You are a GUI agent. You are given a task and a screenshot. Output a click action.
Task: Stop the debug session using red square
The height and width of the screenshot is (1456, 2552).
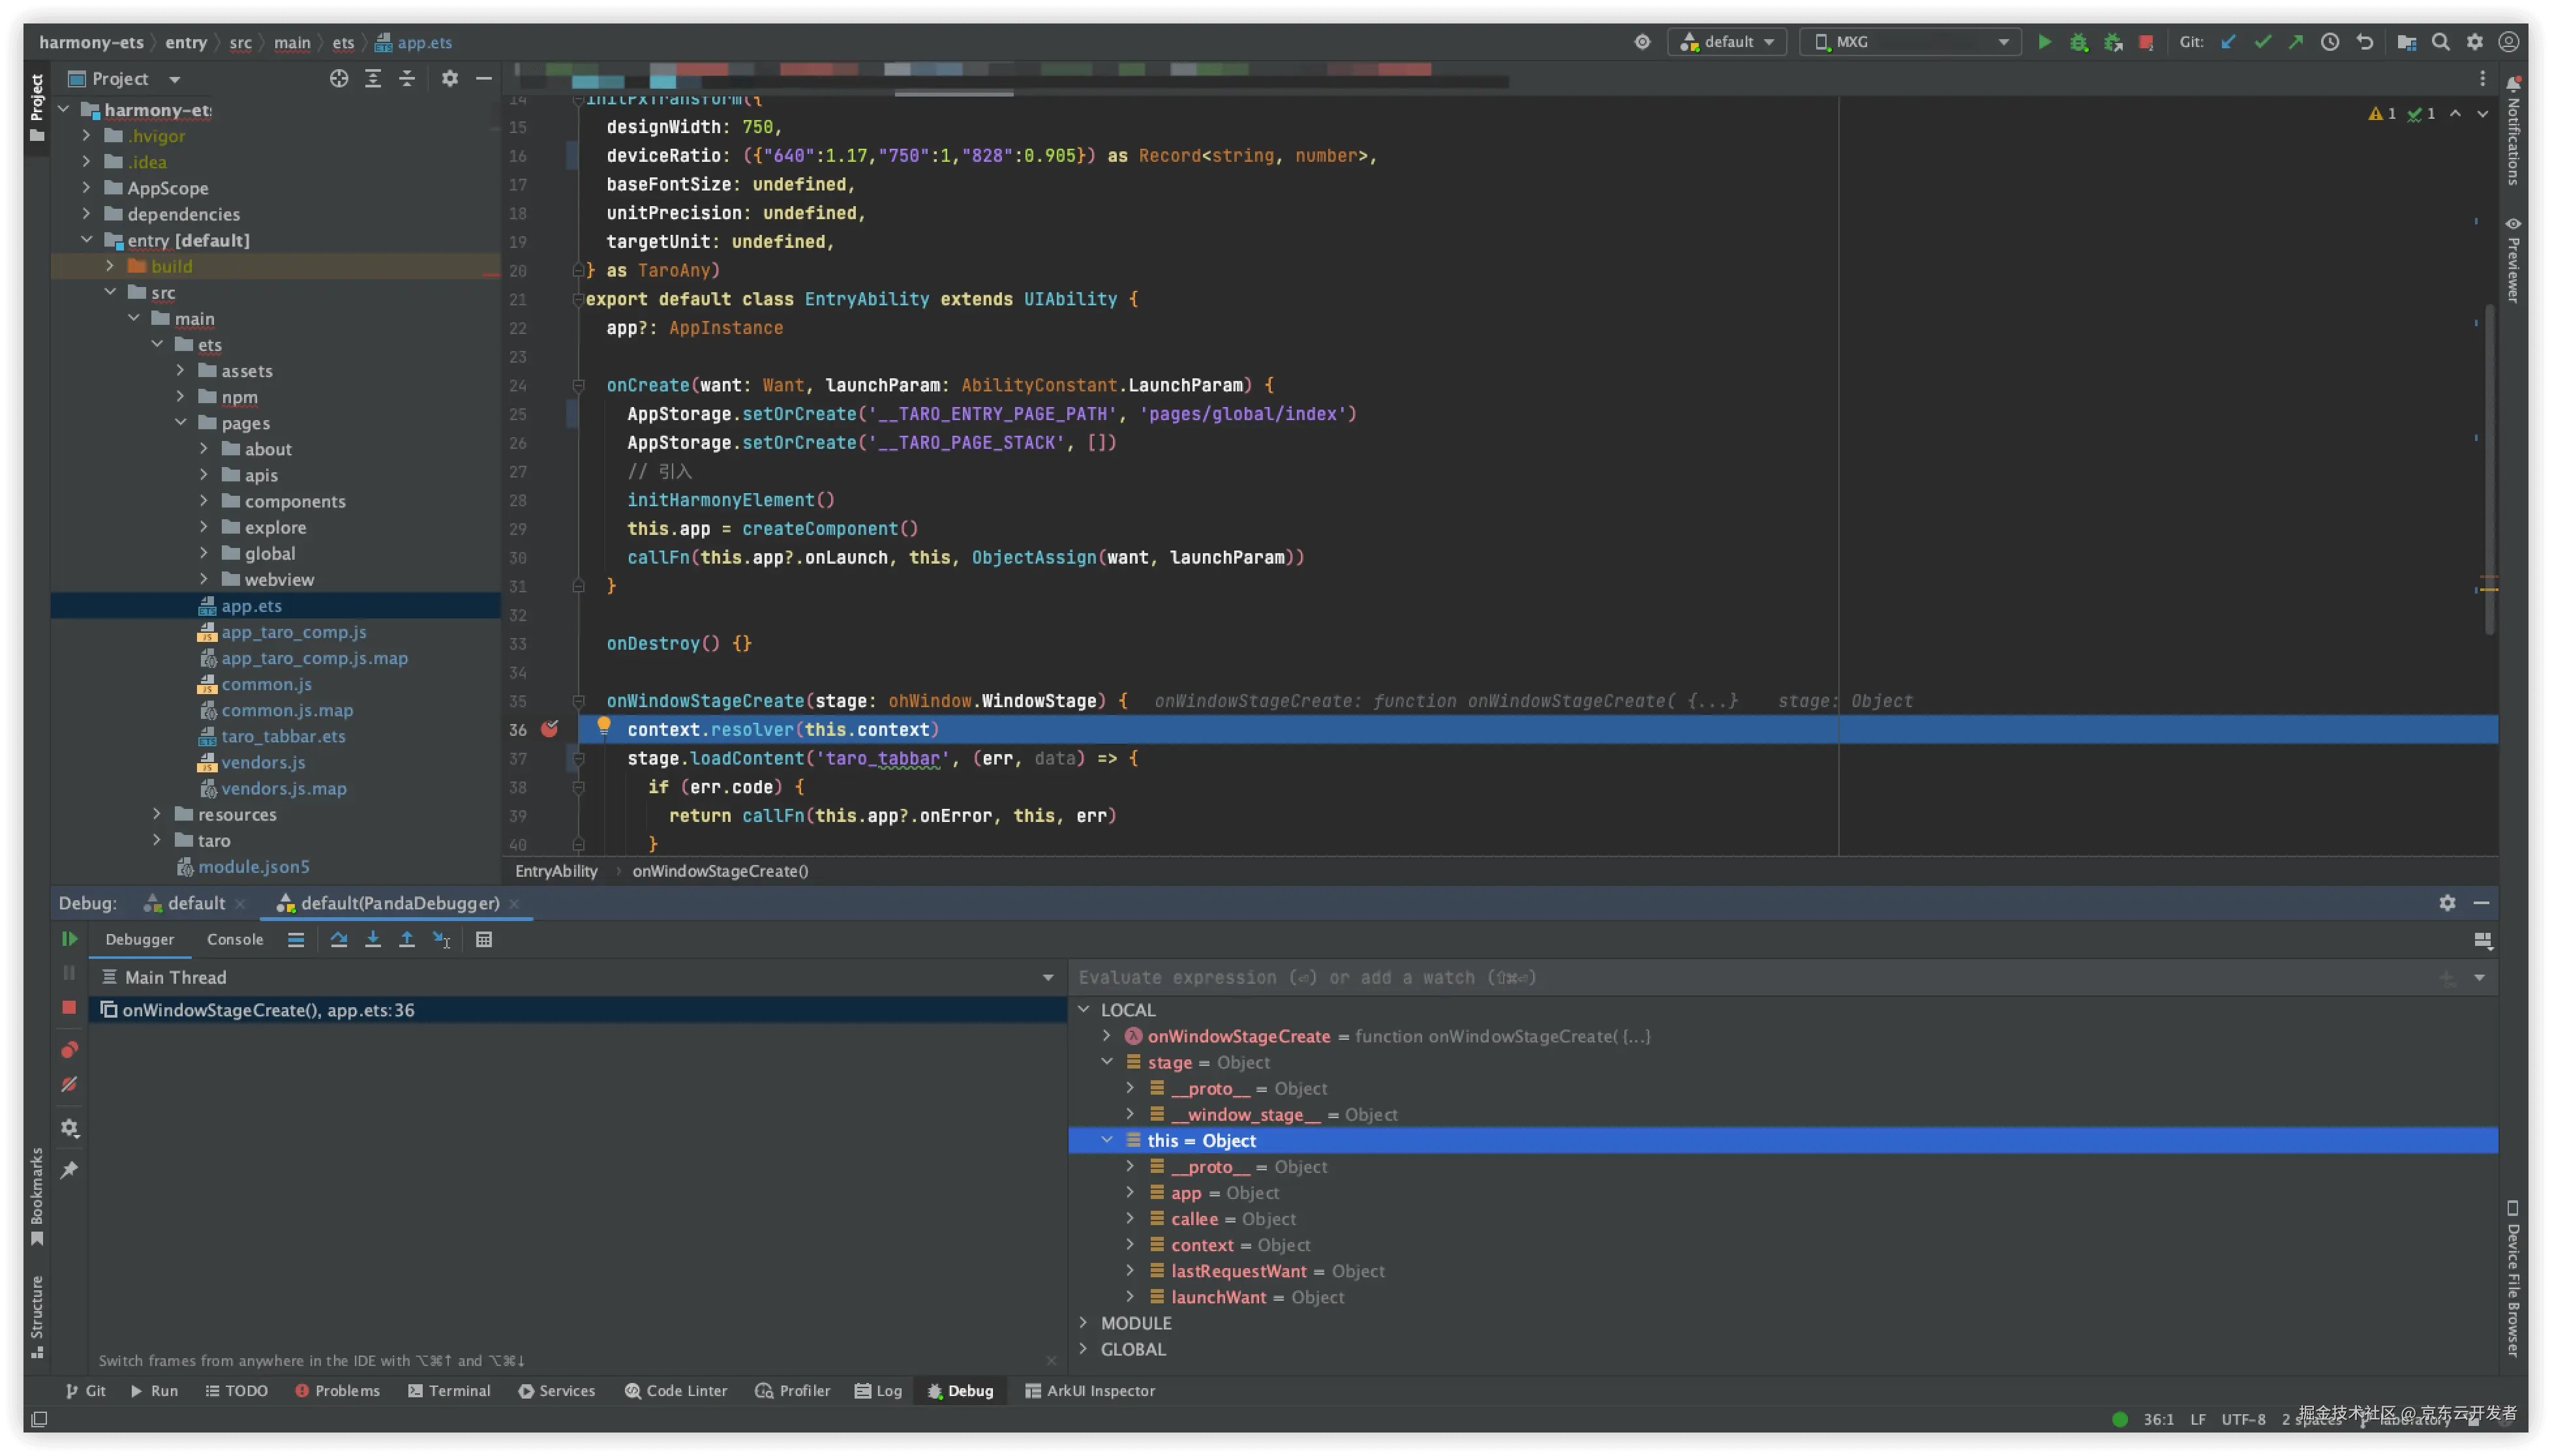coord(69,1007)
